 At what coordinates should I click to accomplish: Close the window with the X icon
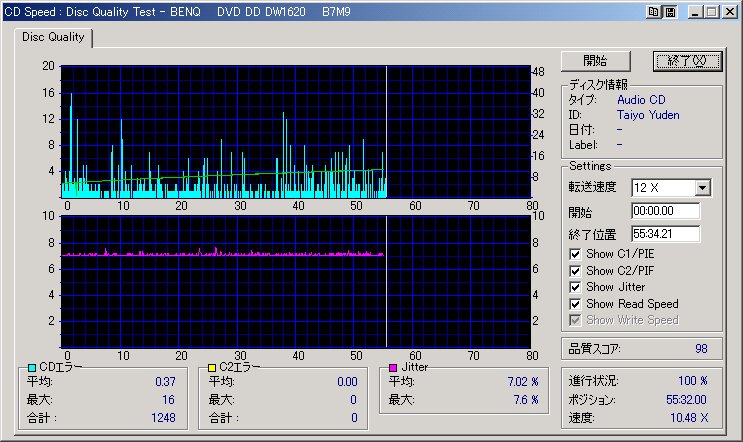click(728, 12)
